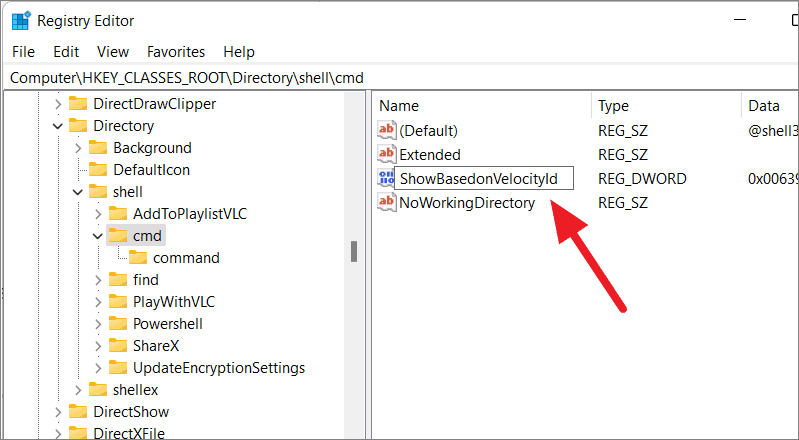Select the DefaultIcon key label
Screen dimensions: 799x440
click(x=151, y=170)
